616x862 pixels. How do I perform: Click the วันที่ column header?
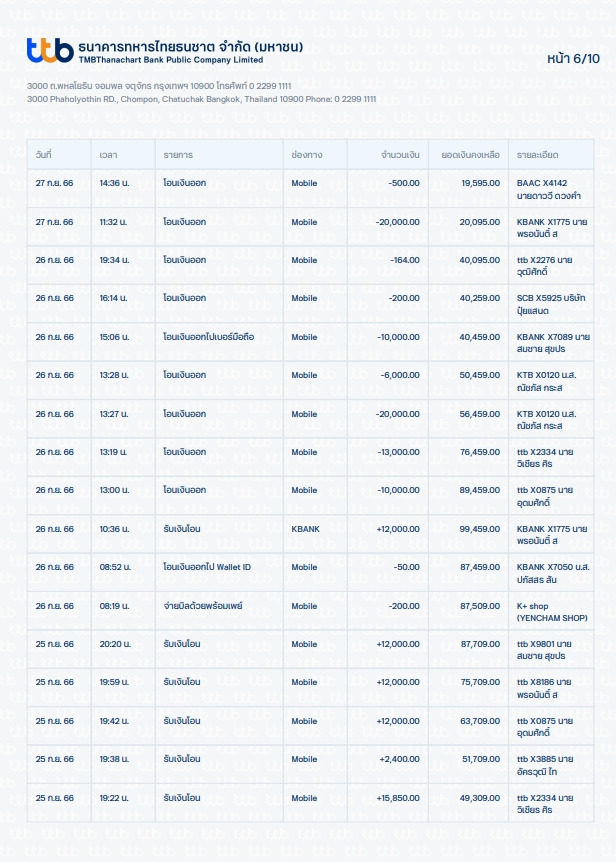tap(43, 155)
